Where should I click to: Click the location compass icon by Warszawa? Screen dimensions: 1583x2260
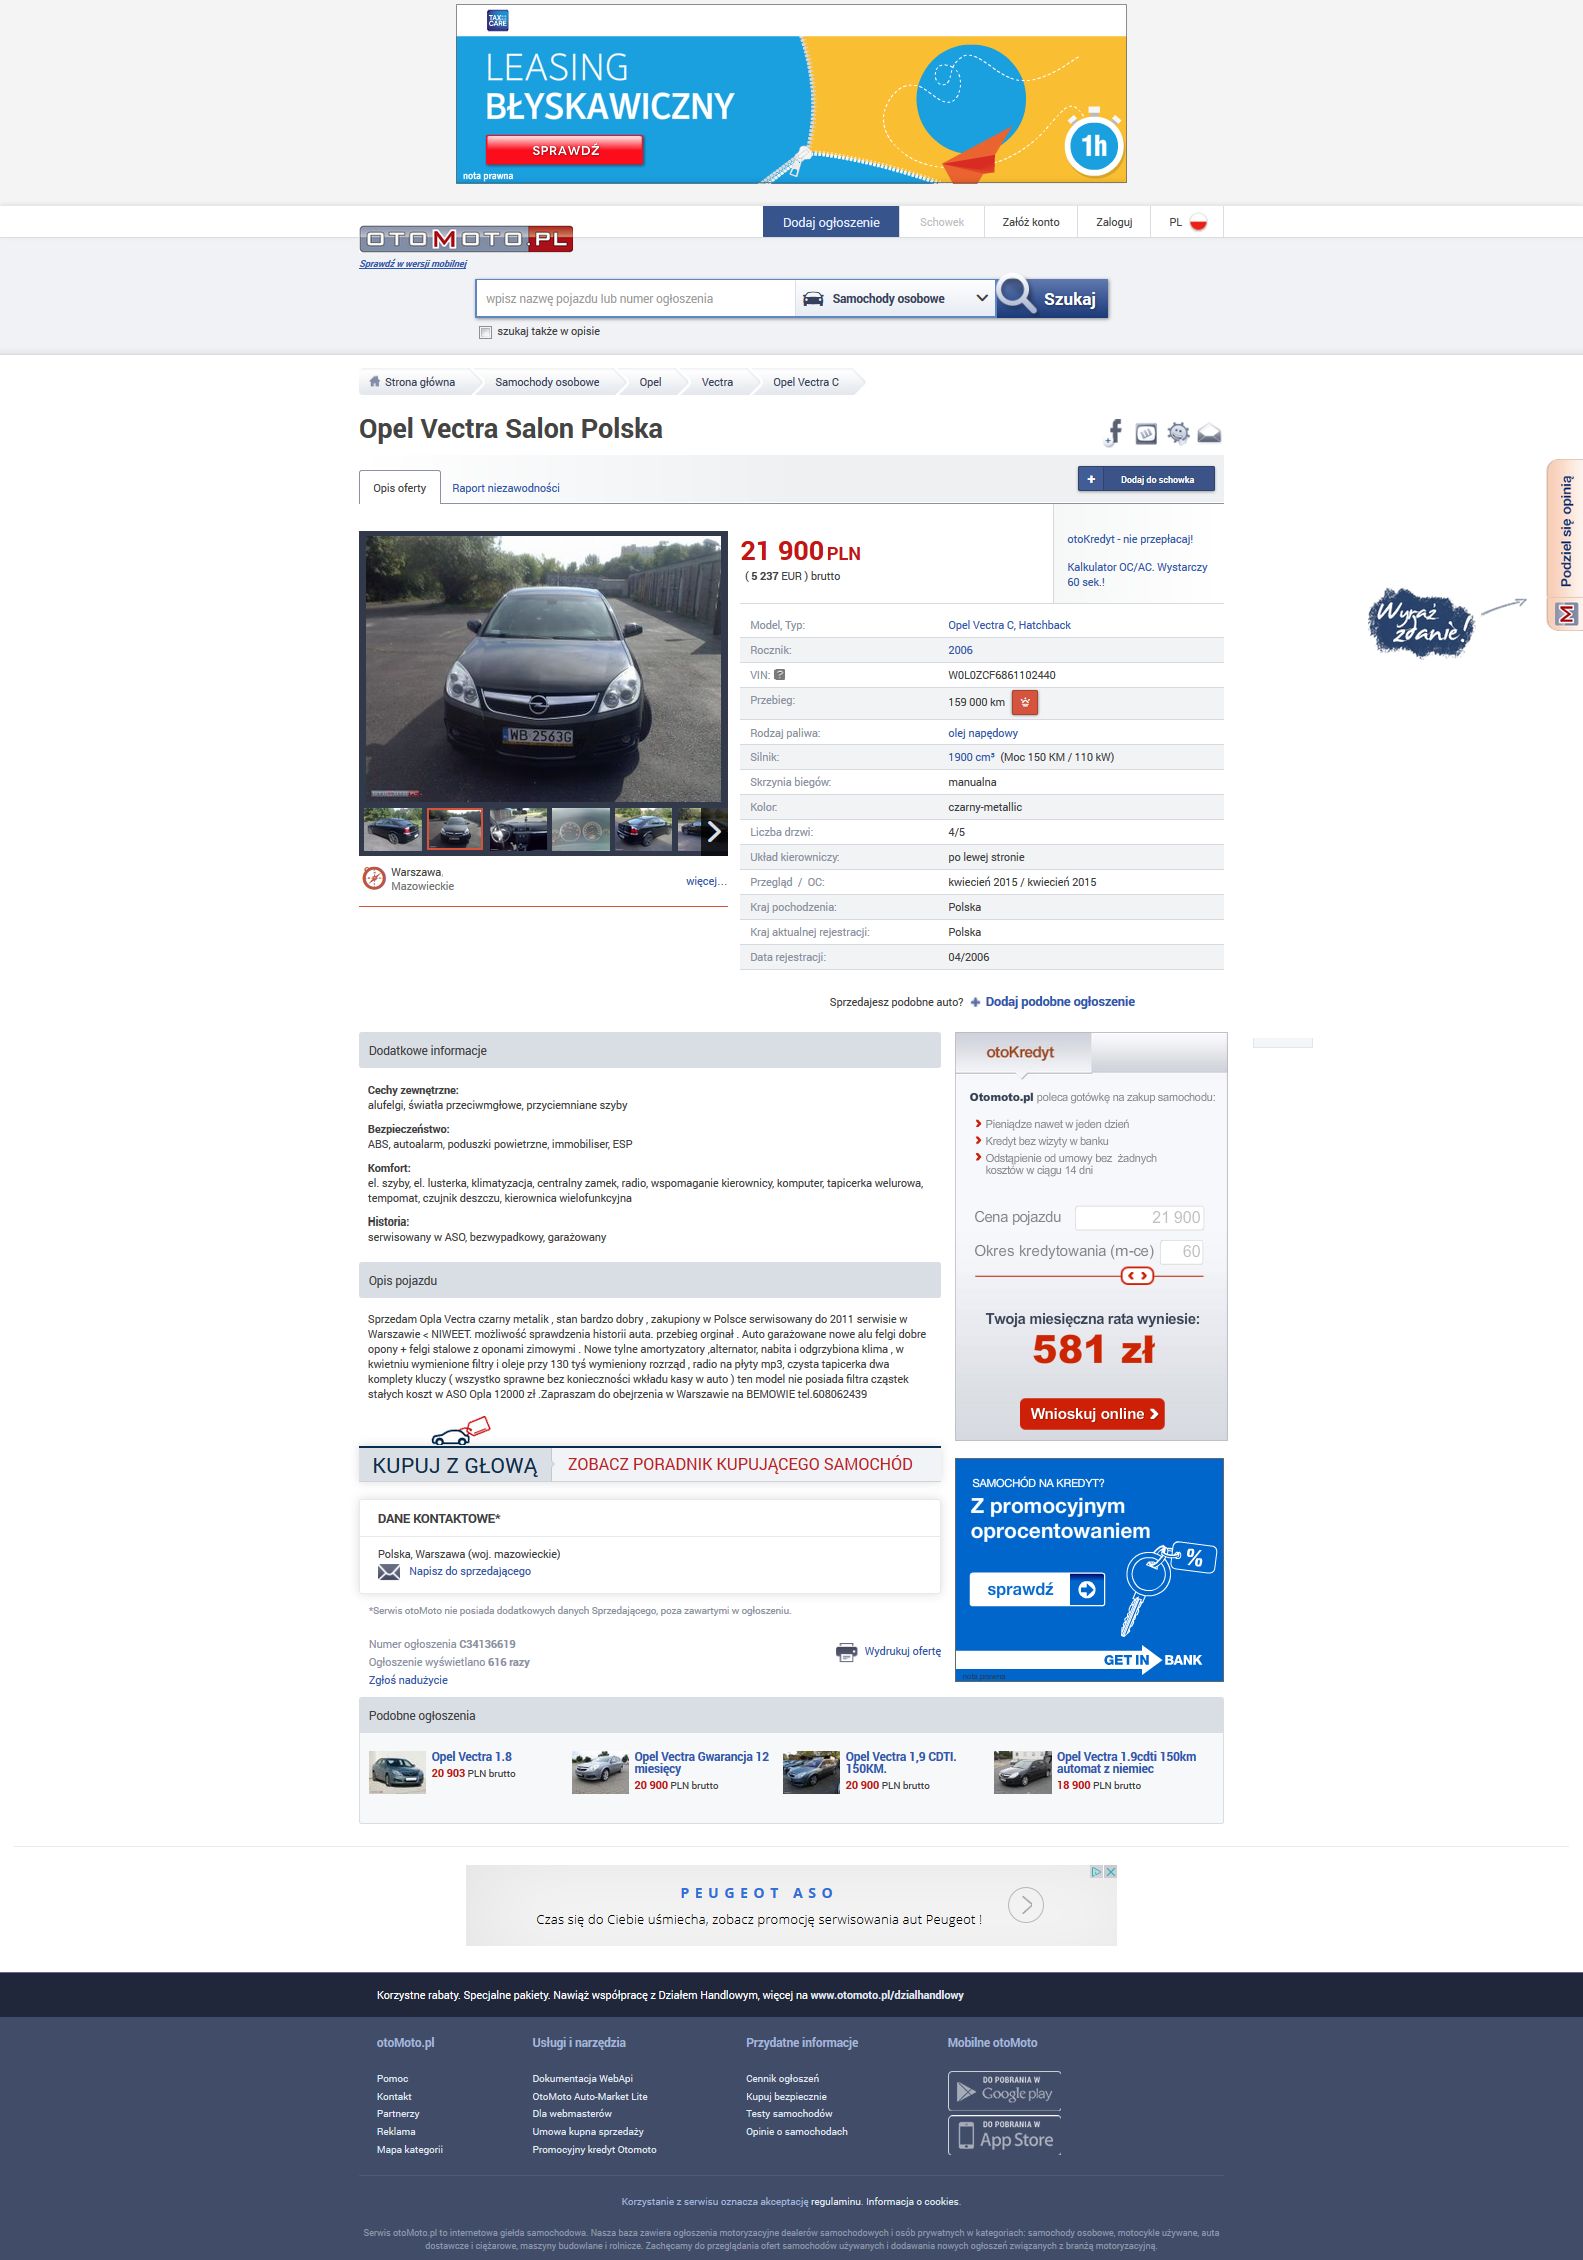pyautogui.click(x=373, y=878)
